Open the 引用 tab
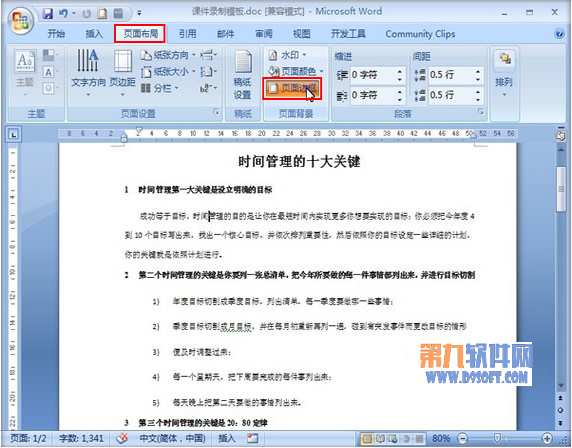The height and width of the screenshot is (448, 572). click(x=188, y=34)
